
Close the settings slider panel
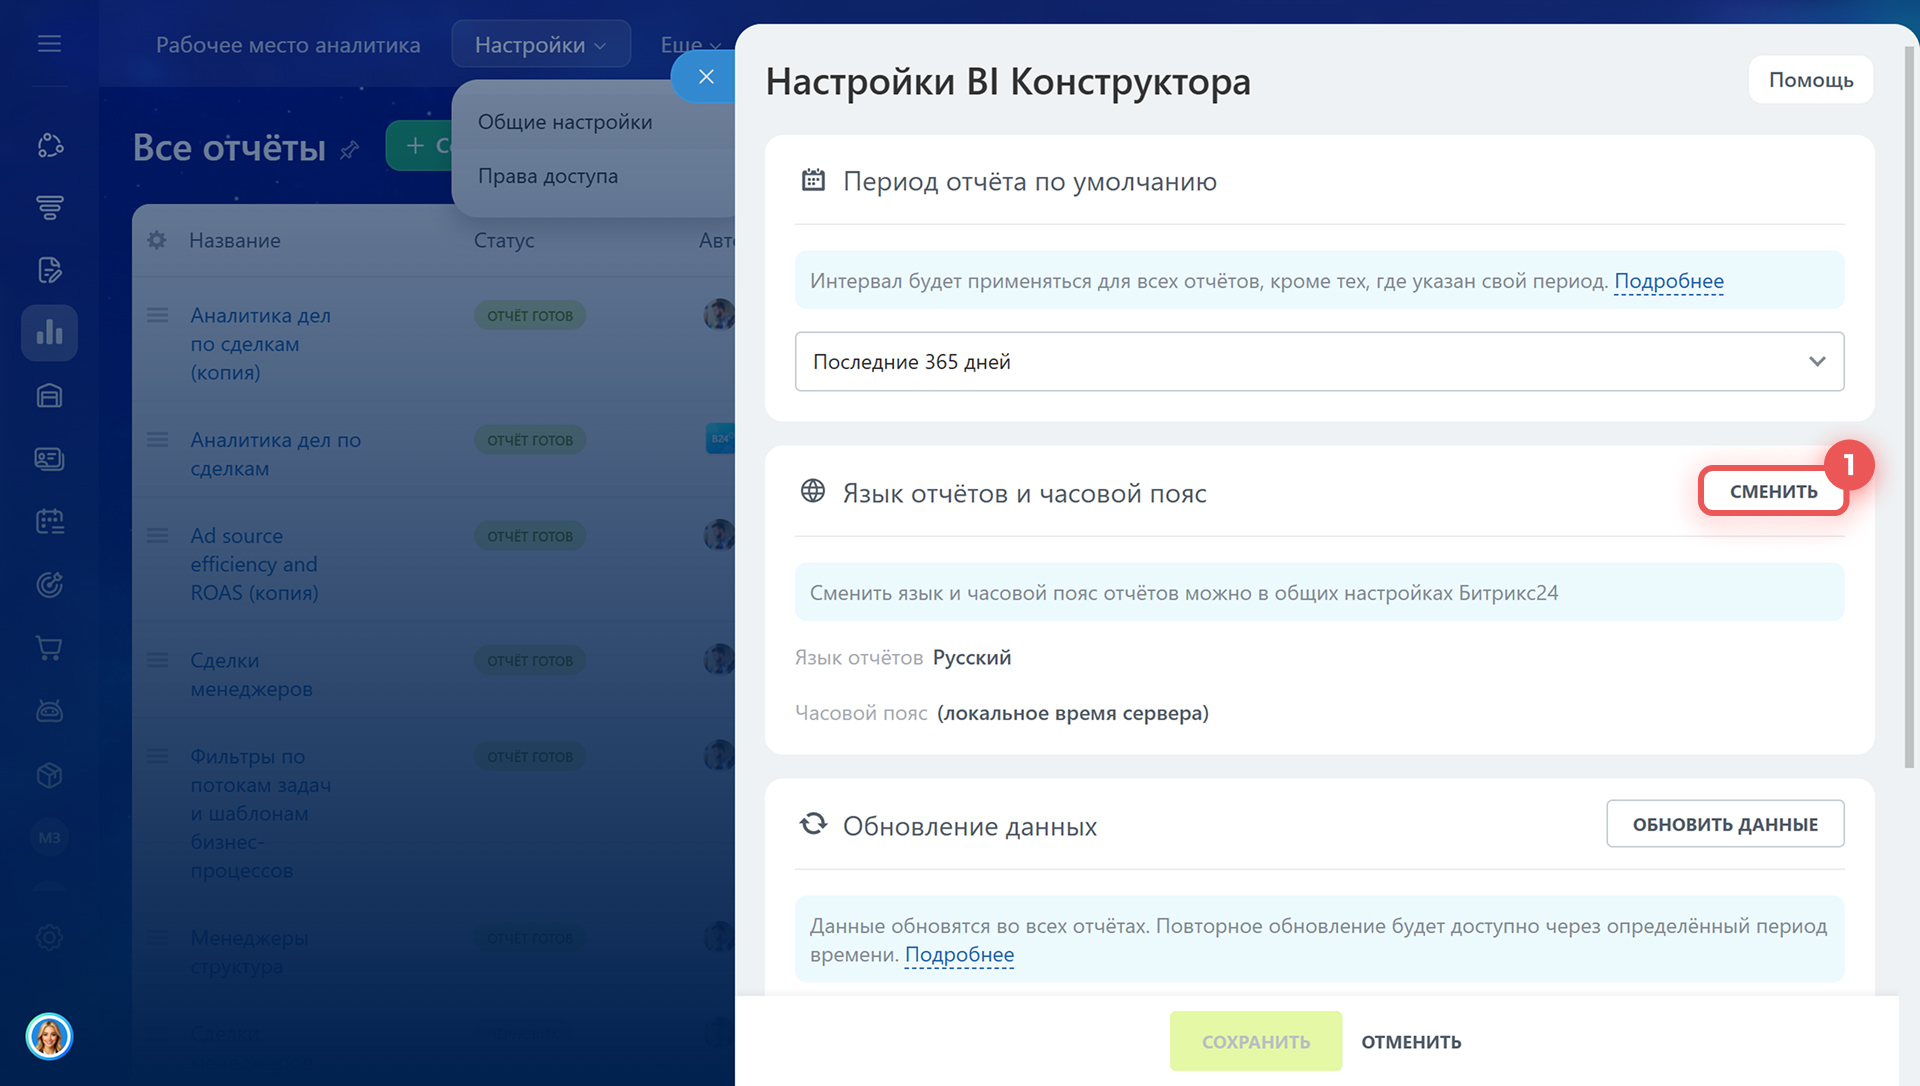click(706, 77)
